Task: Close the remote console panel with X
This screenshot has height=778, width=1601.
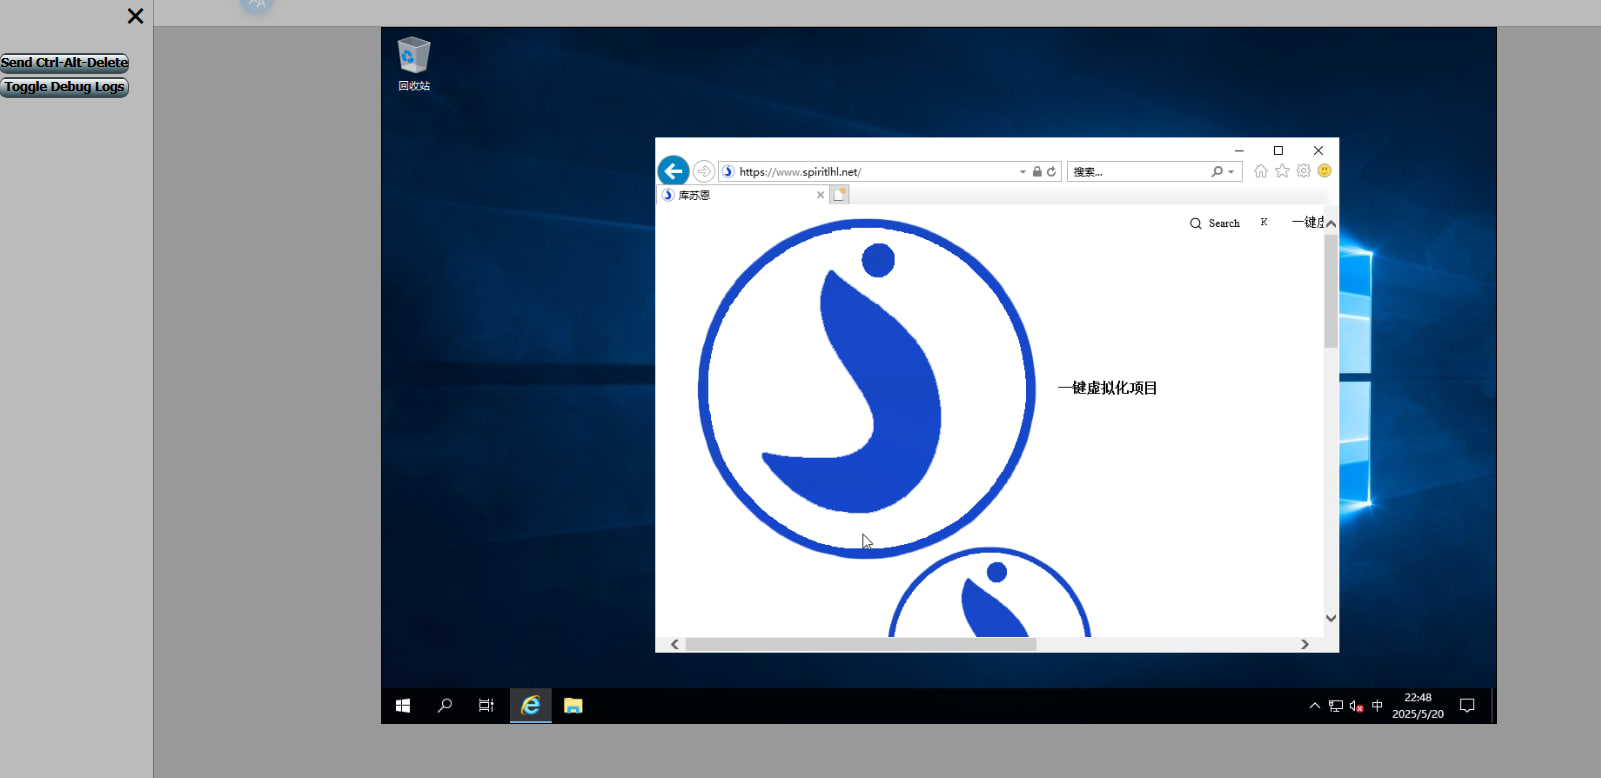Action: (x=135, y=16)
